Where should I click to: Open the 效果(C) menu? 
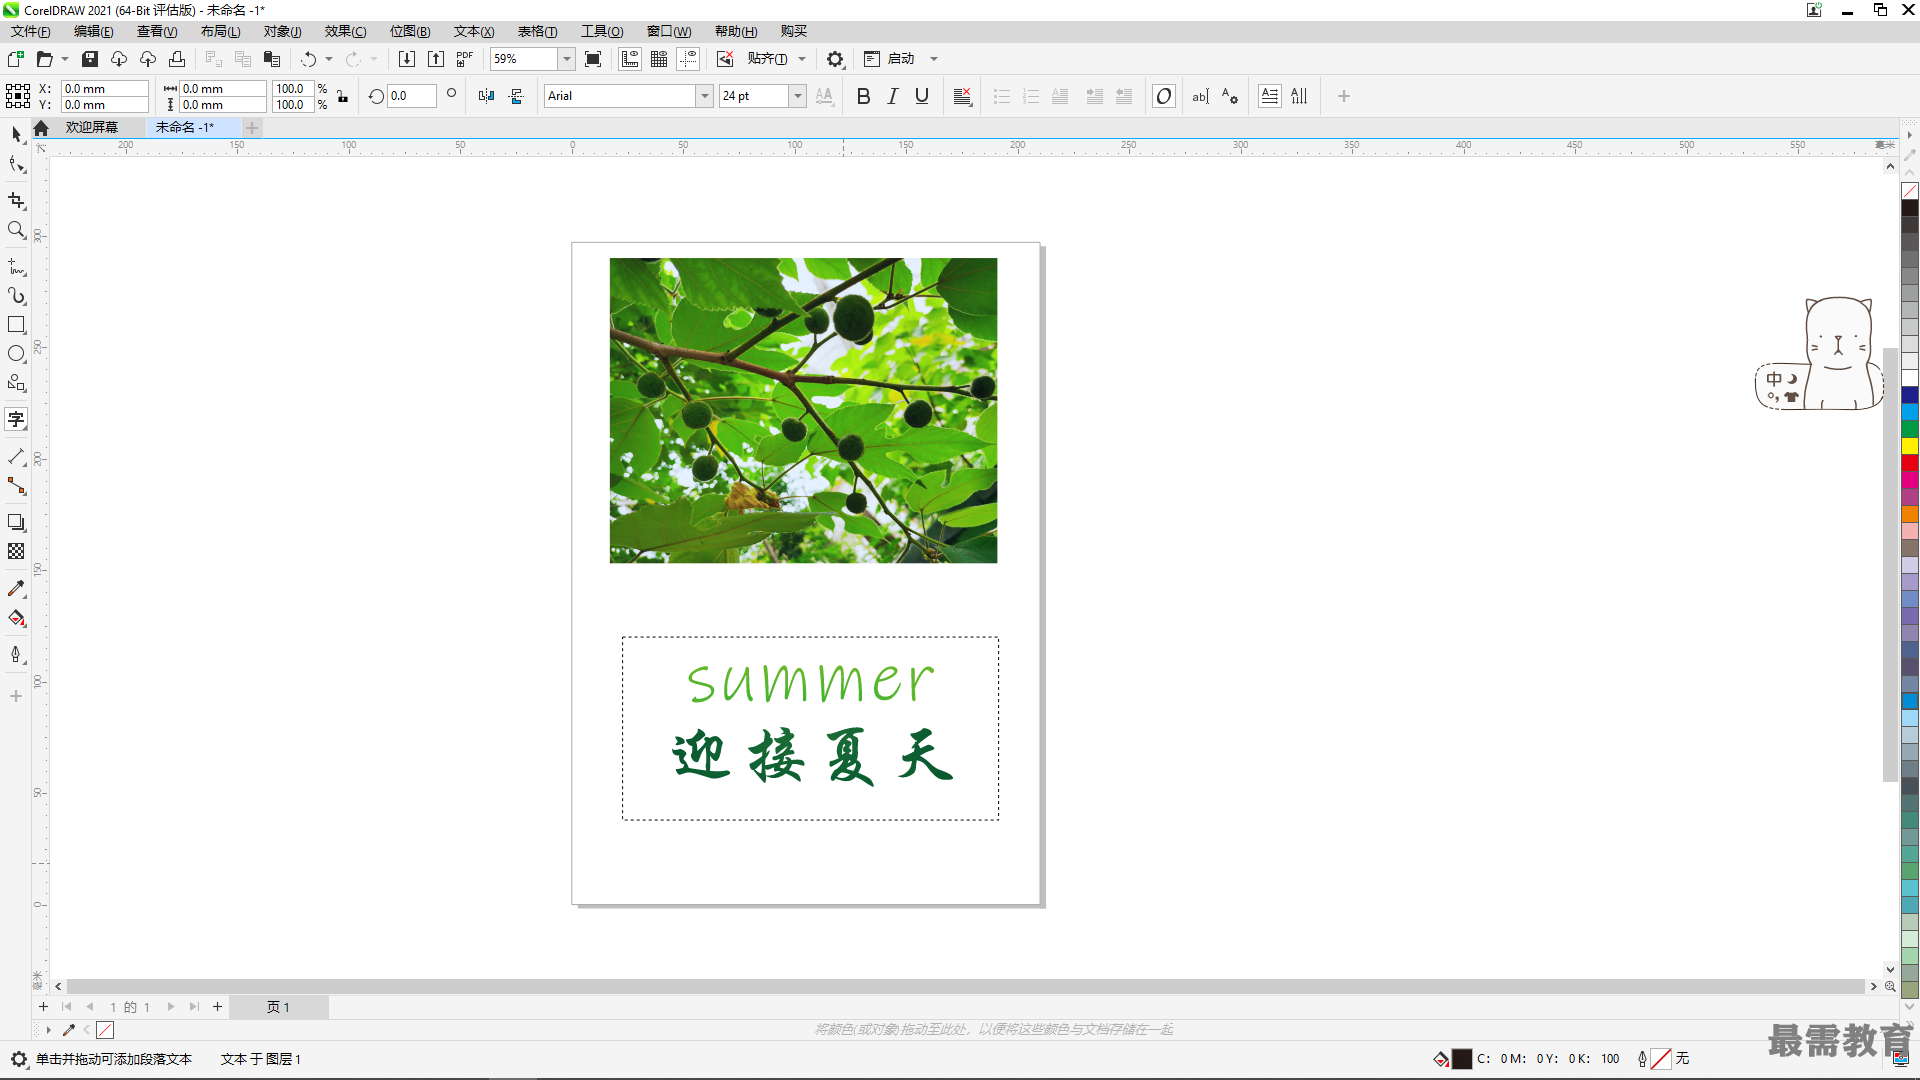(345, 32)
